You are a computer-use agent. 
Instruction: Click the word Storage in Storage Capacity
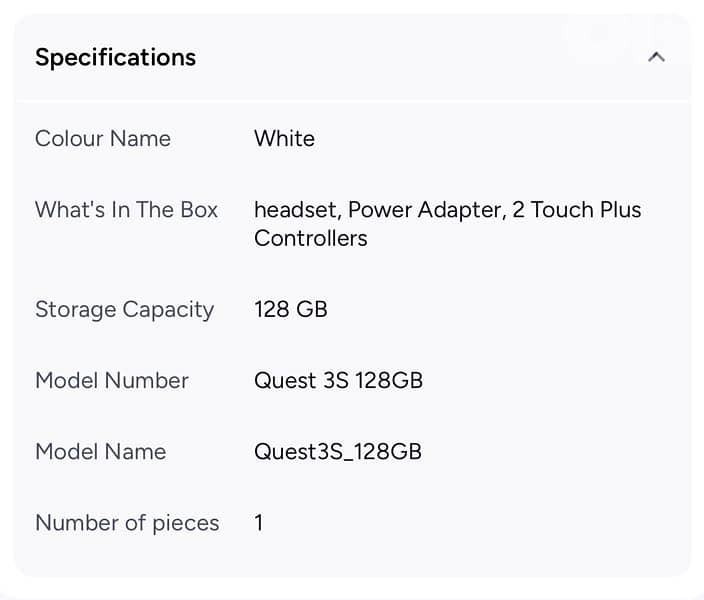pyautogui.click(x=74, y=309)
